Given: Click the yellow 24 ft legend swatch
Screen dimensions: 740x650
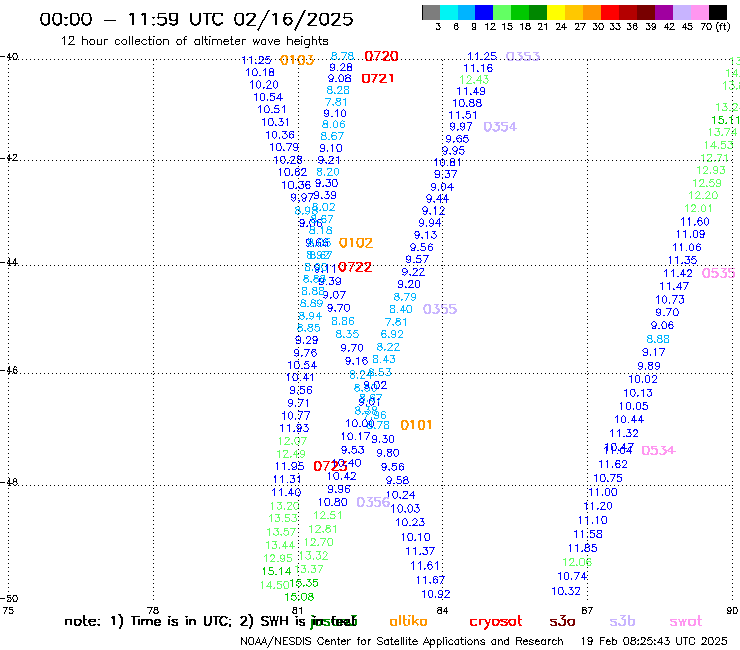Looking at the screenshot, I should [x=555, y=12].
